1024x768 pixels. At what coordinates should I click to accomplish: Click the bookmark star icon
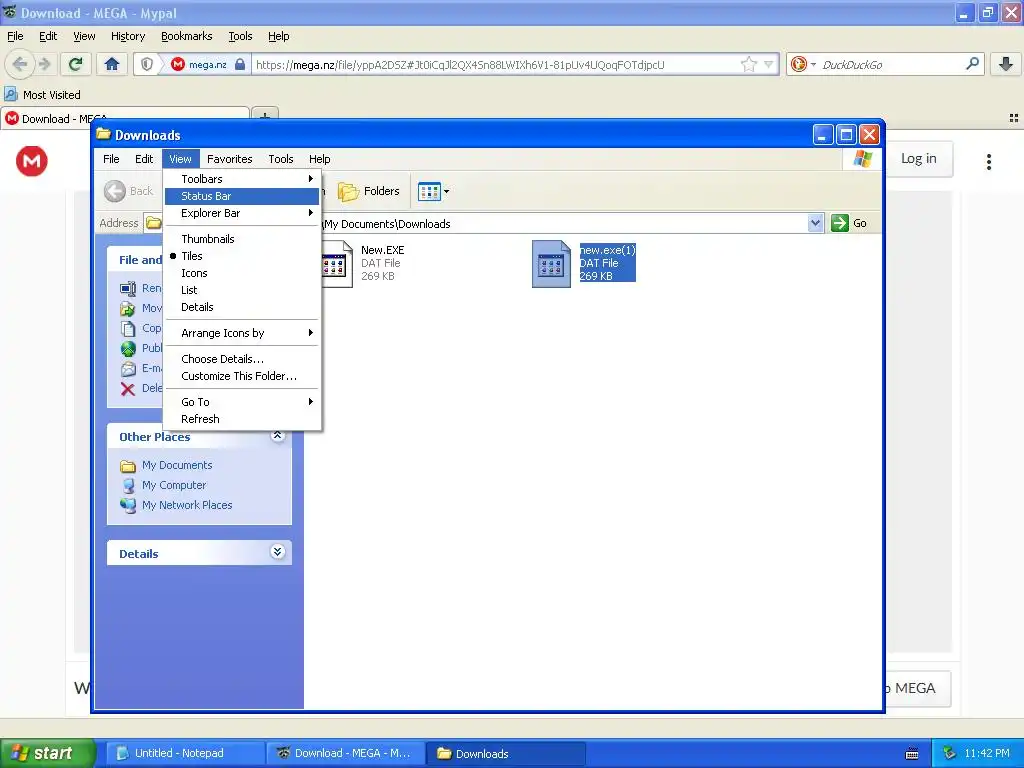coord(748,64)
